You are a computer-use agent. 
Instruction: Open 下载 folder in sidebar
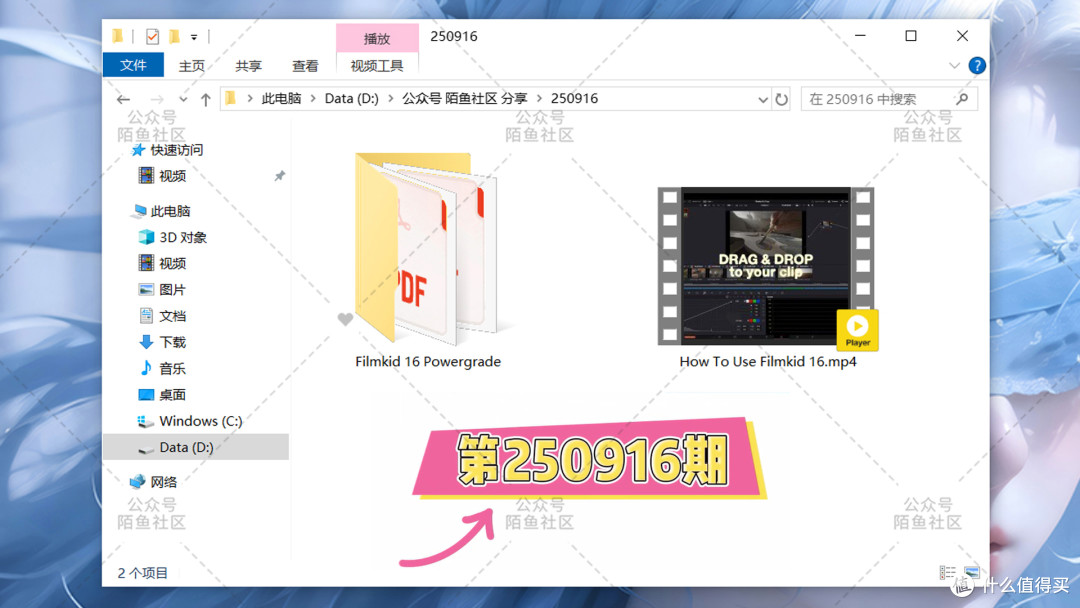(172, 342)
